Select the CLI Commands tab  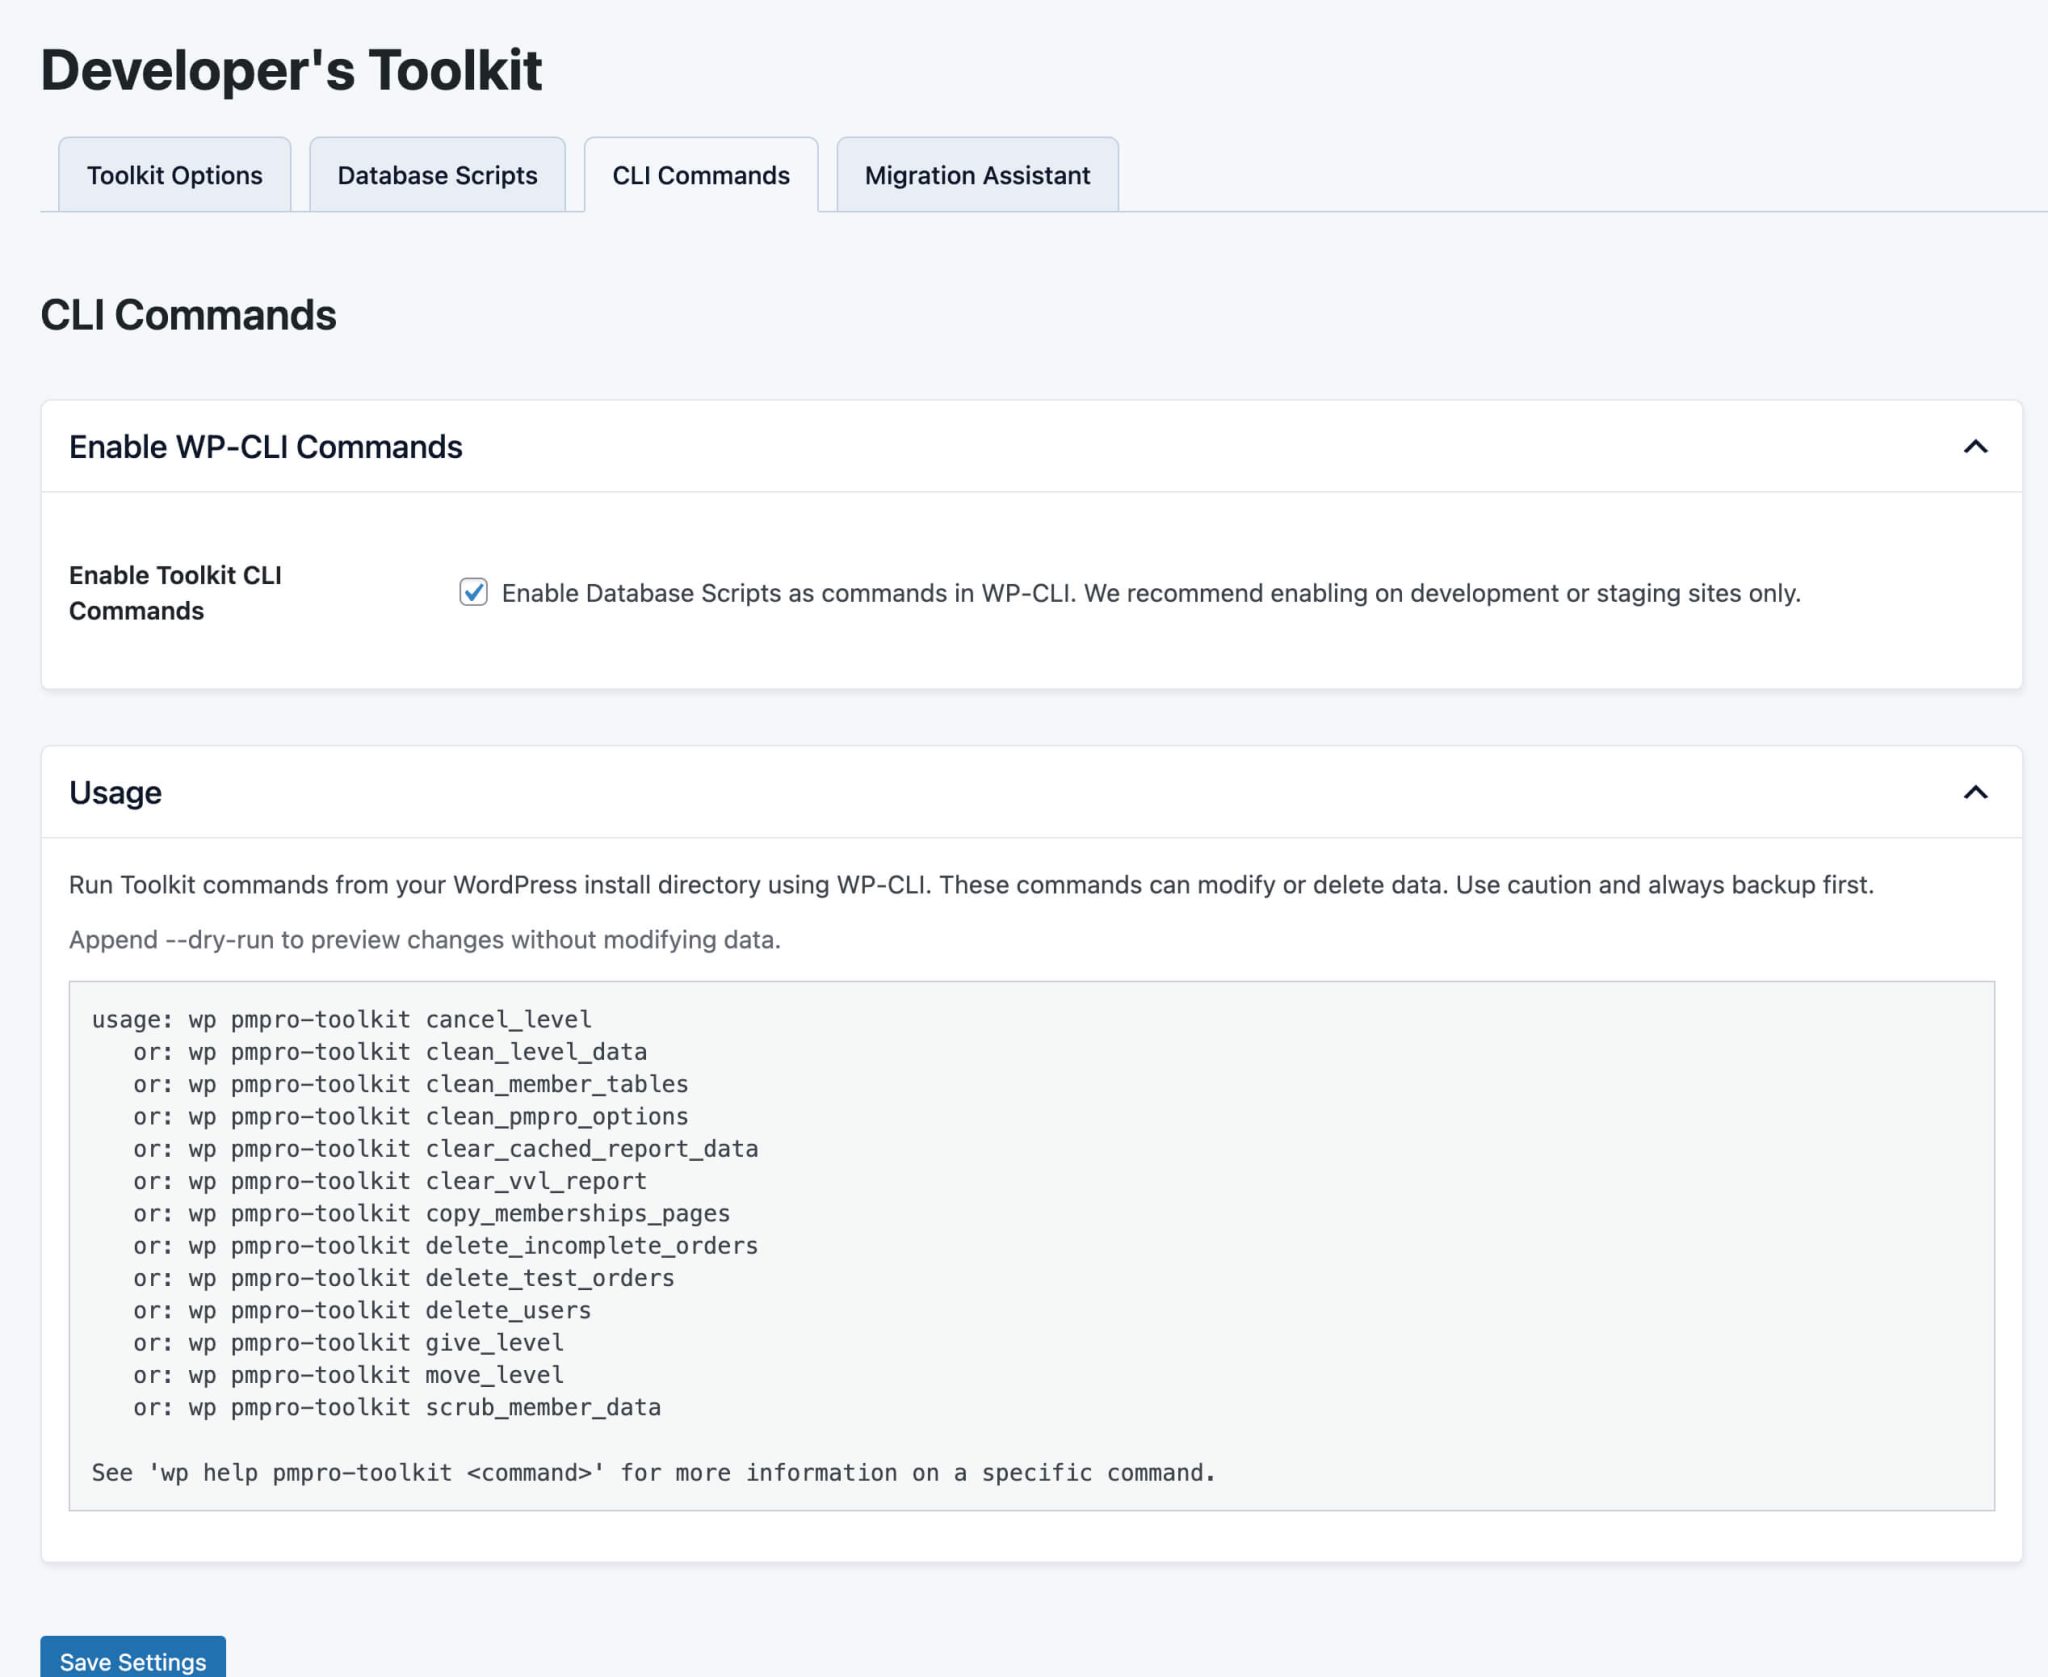(x=701, y=175)
